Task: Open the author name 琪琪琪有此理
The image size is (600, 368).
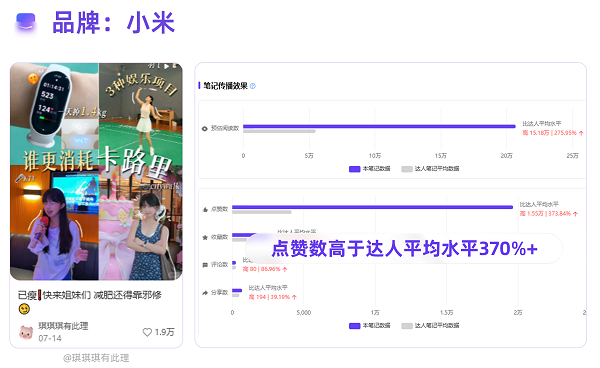Action: (63, 326)
